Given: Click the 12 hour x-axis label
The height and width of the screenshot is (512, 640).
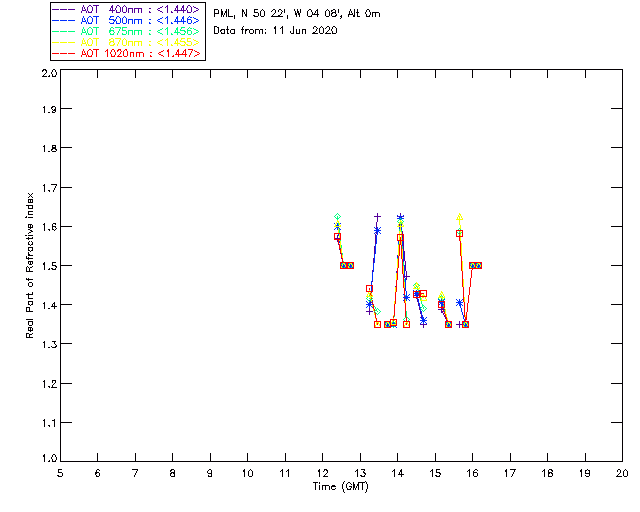Looking at the screenshot, I should [322, 473].
